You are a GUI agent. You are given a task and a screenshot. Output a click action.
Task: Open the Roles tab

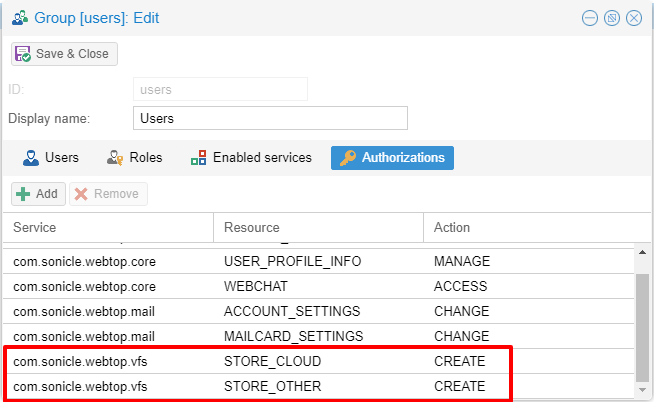[x=133, y=158]
